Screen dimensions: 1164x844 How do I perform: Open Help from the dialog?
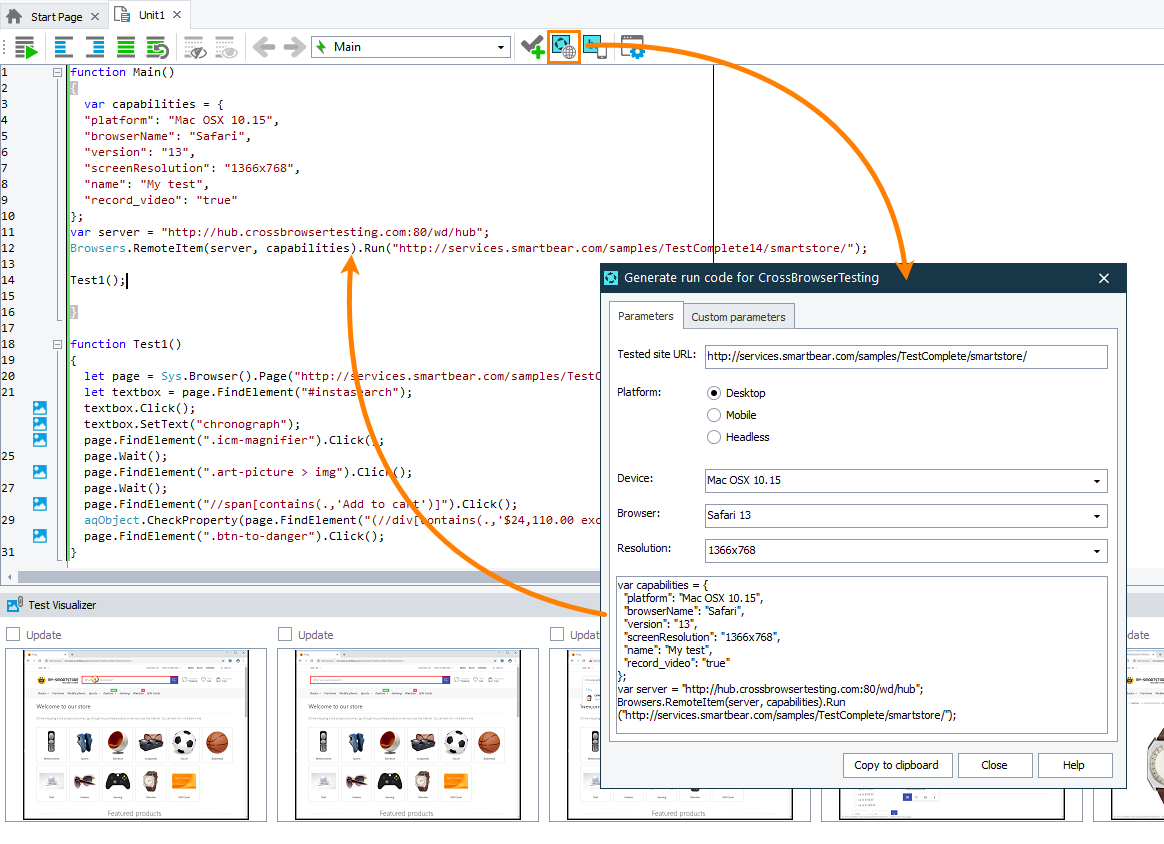click(x=1075, y=765)
